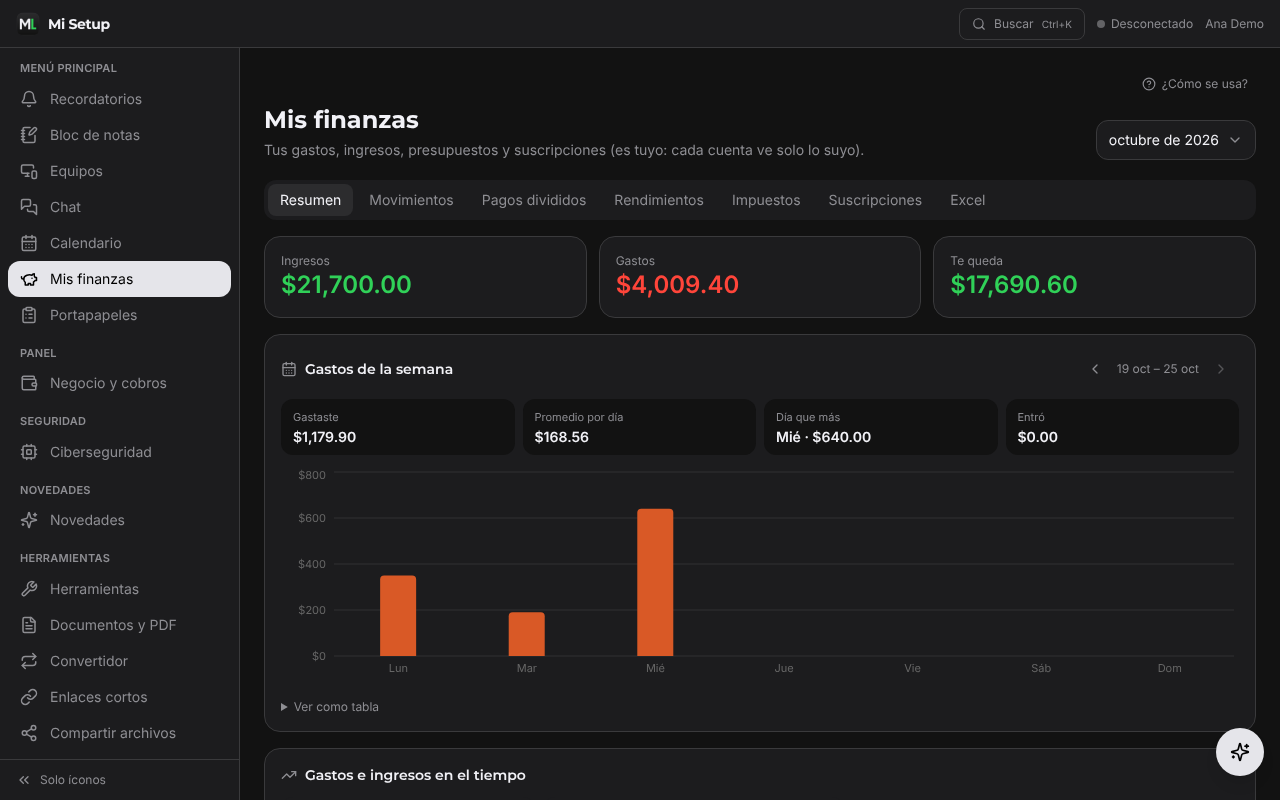
Task: Click the Enlaces cortos link icon
Action: (x=30, y=697)
